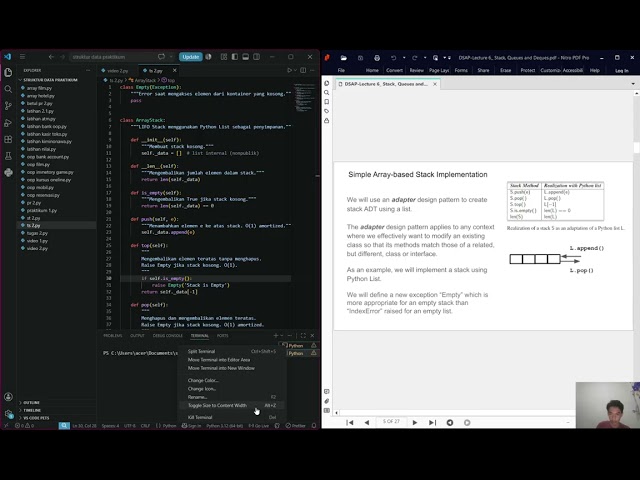The image size is (640, 480).
Task: Switch to the PROBLEMS panel tab
Action: 113,336
